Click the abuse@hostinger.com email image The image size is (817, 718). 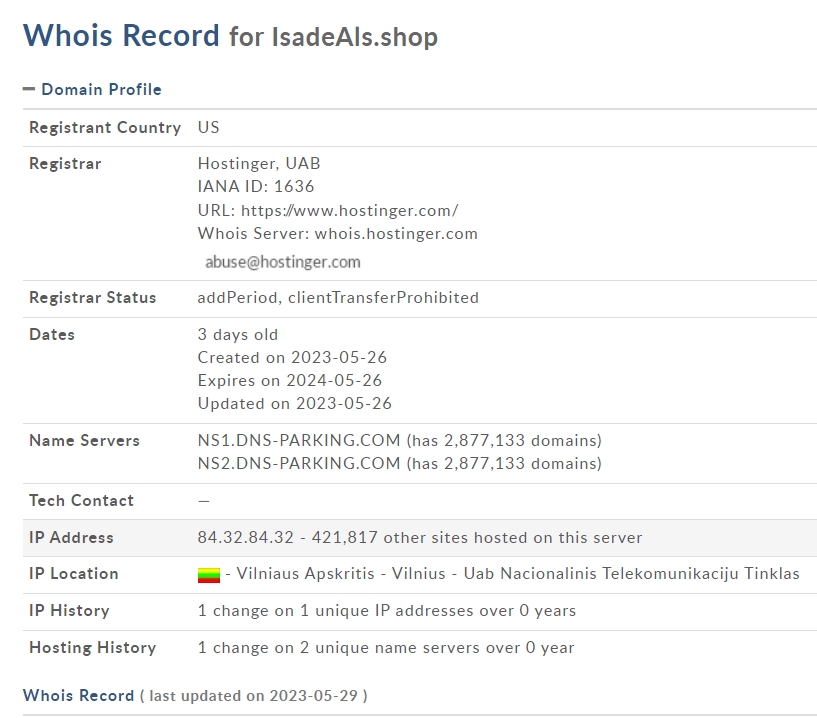(283, 262)
